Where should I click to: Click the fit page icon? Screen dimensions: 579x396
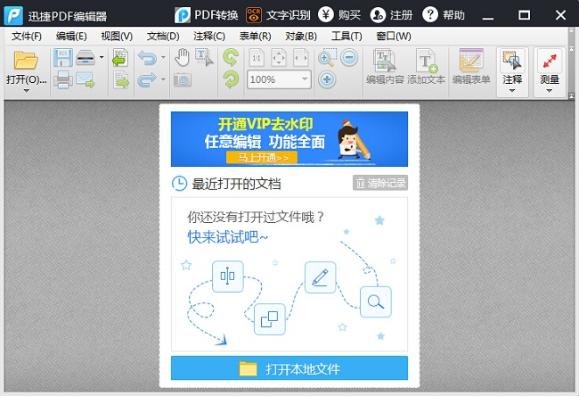[279, 58]
